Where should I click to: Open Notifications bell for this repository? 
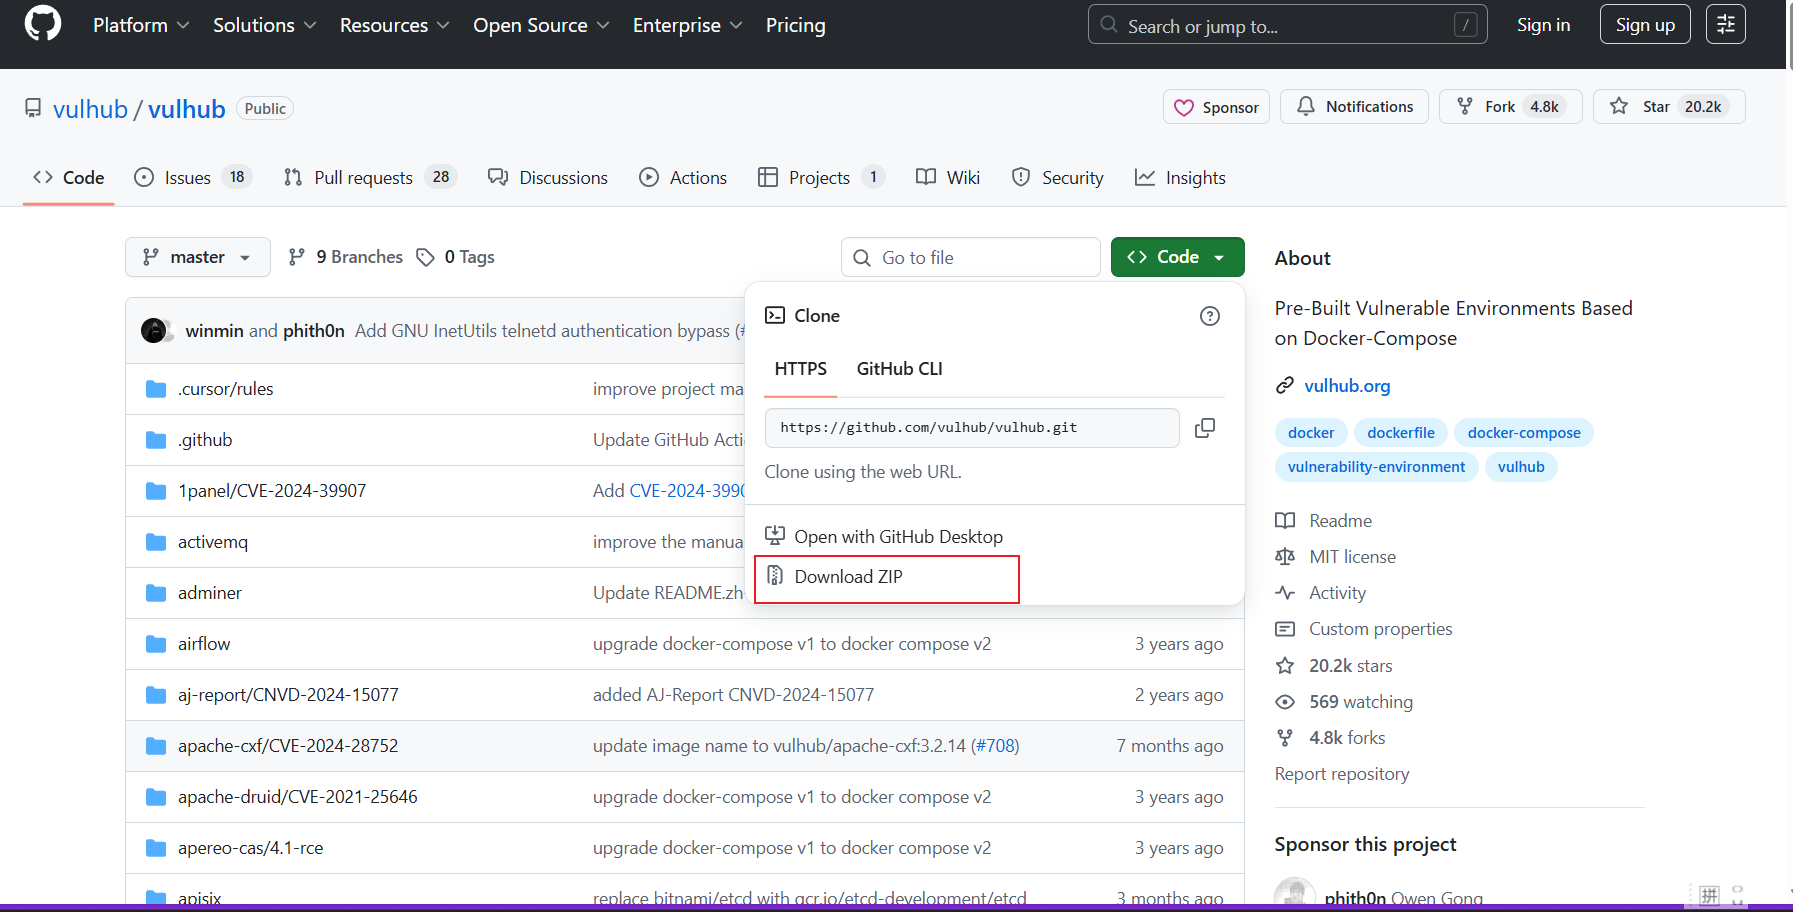[x=1355, y=107]
